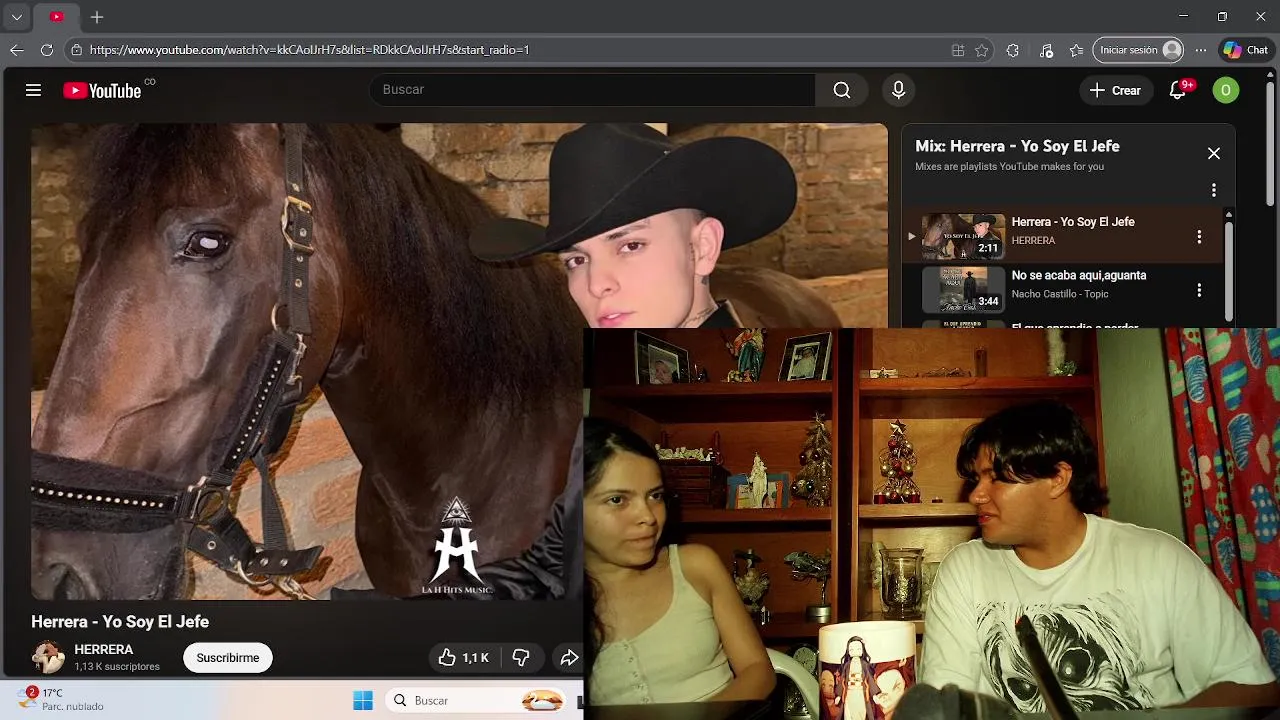Open the YouTube hamburger guide menu
1280x720 pixels.
(x=33, y=90)
